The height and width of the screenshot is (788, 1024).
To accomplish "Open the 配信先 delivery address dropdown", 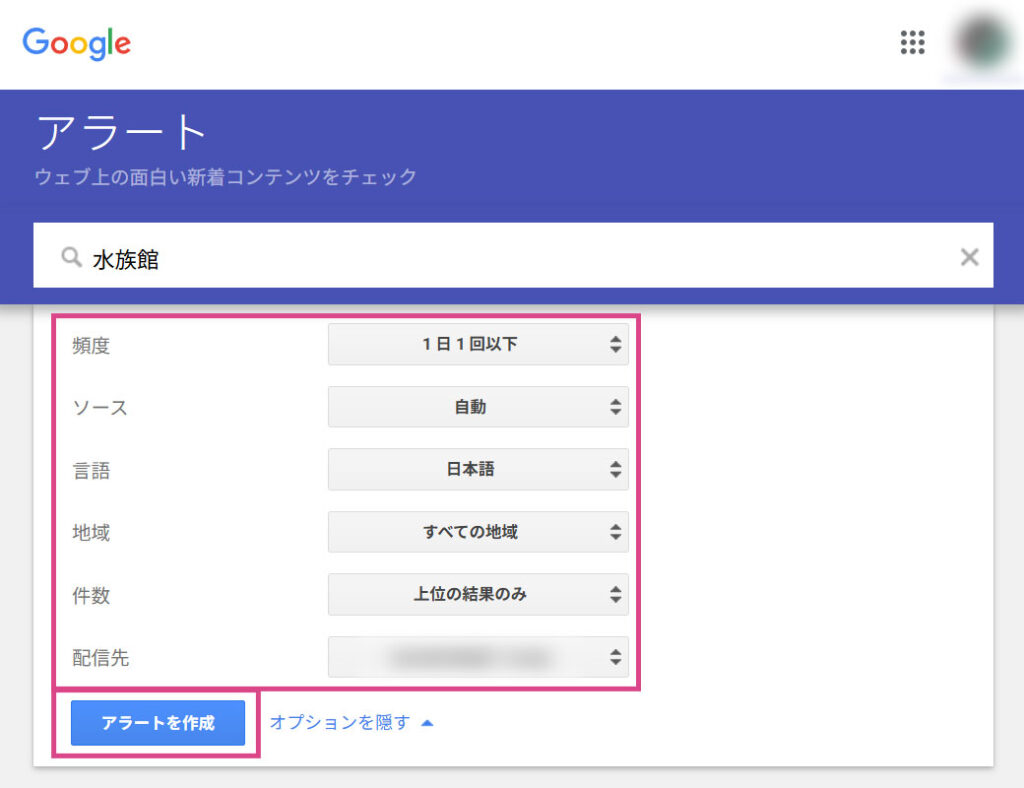I will [x=478, y=657].
